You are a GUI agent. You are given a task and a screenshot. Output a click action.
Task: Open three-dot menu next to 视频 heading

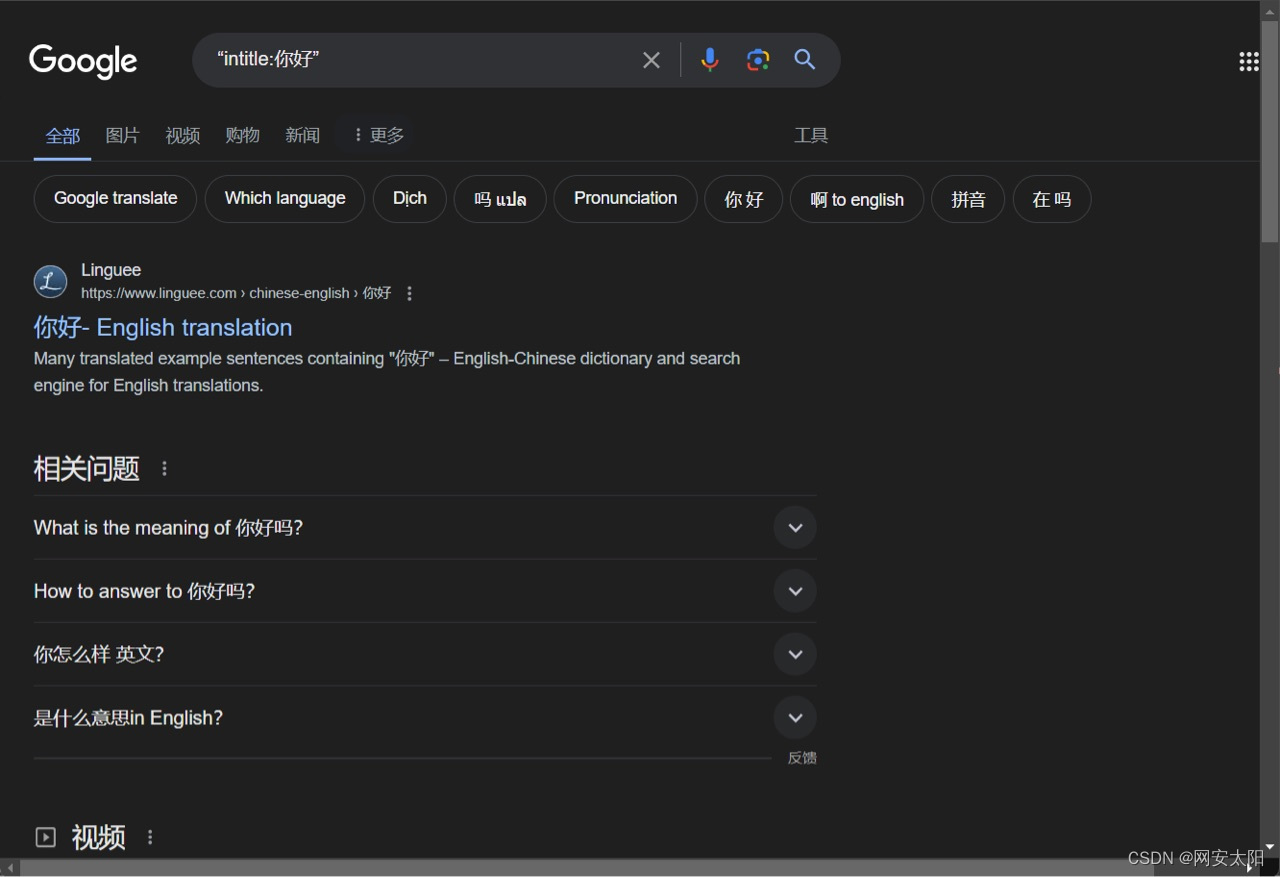click(151, 837)
